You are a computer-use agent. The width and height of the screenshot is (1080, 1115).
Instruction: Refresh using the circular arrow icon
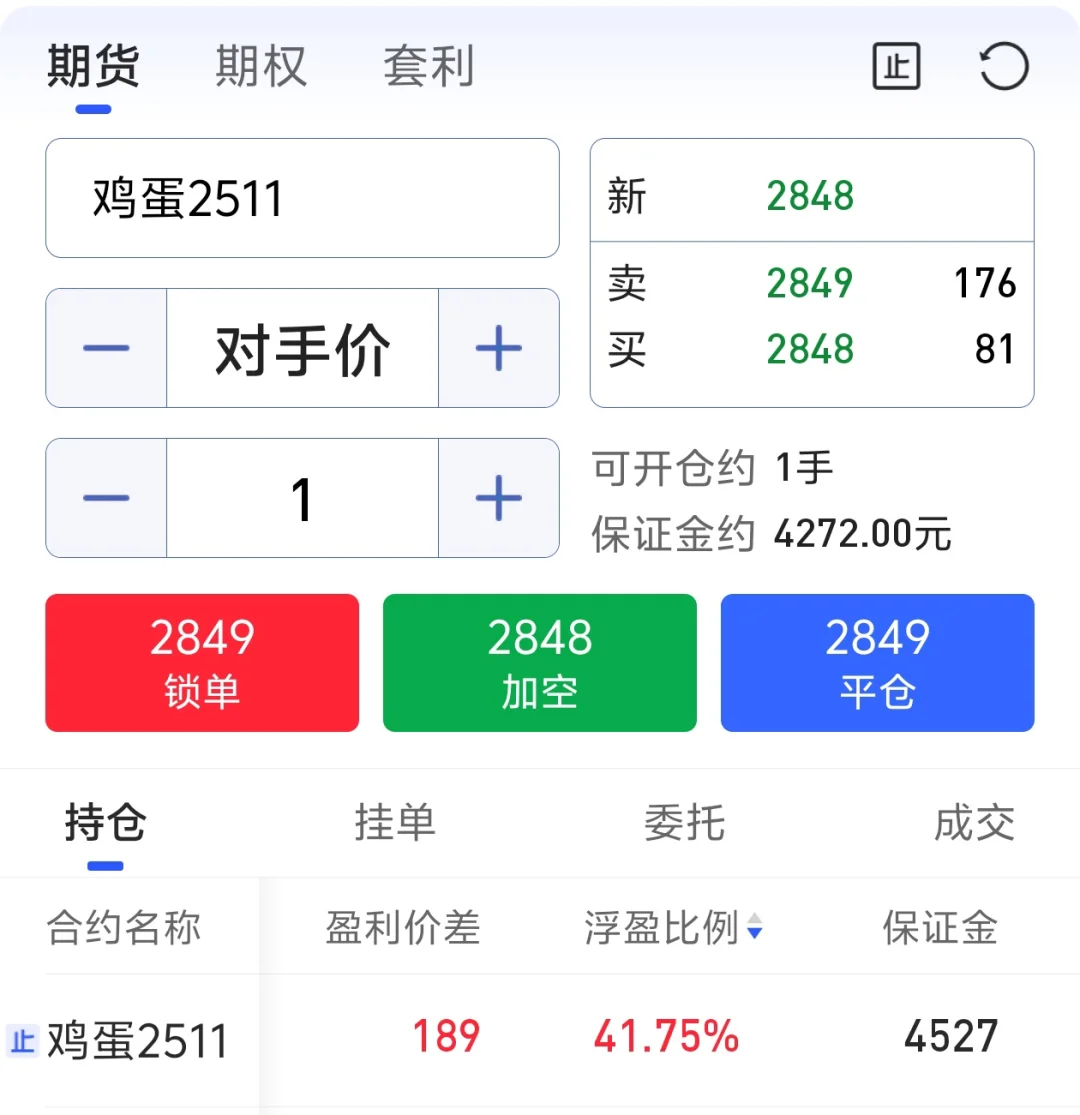click(x=1003, y=66)
